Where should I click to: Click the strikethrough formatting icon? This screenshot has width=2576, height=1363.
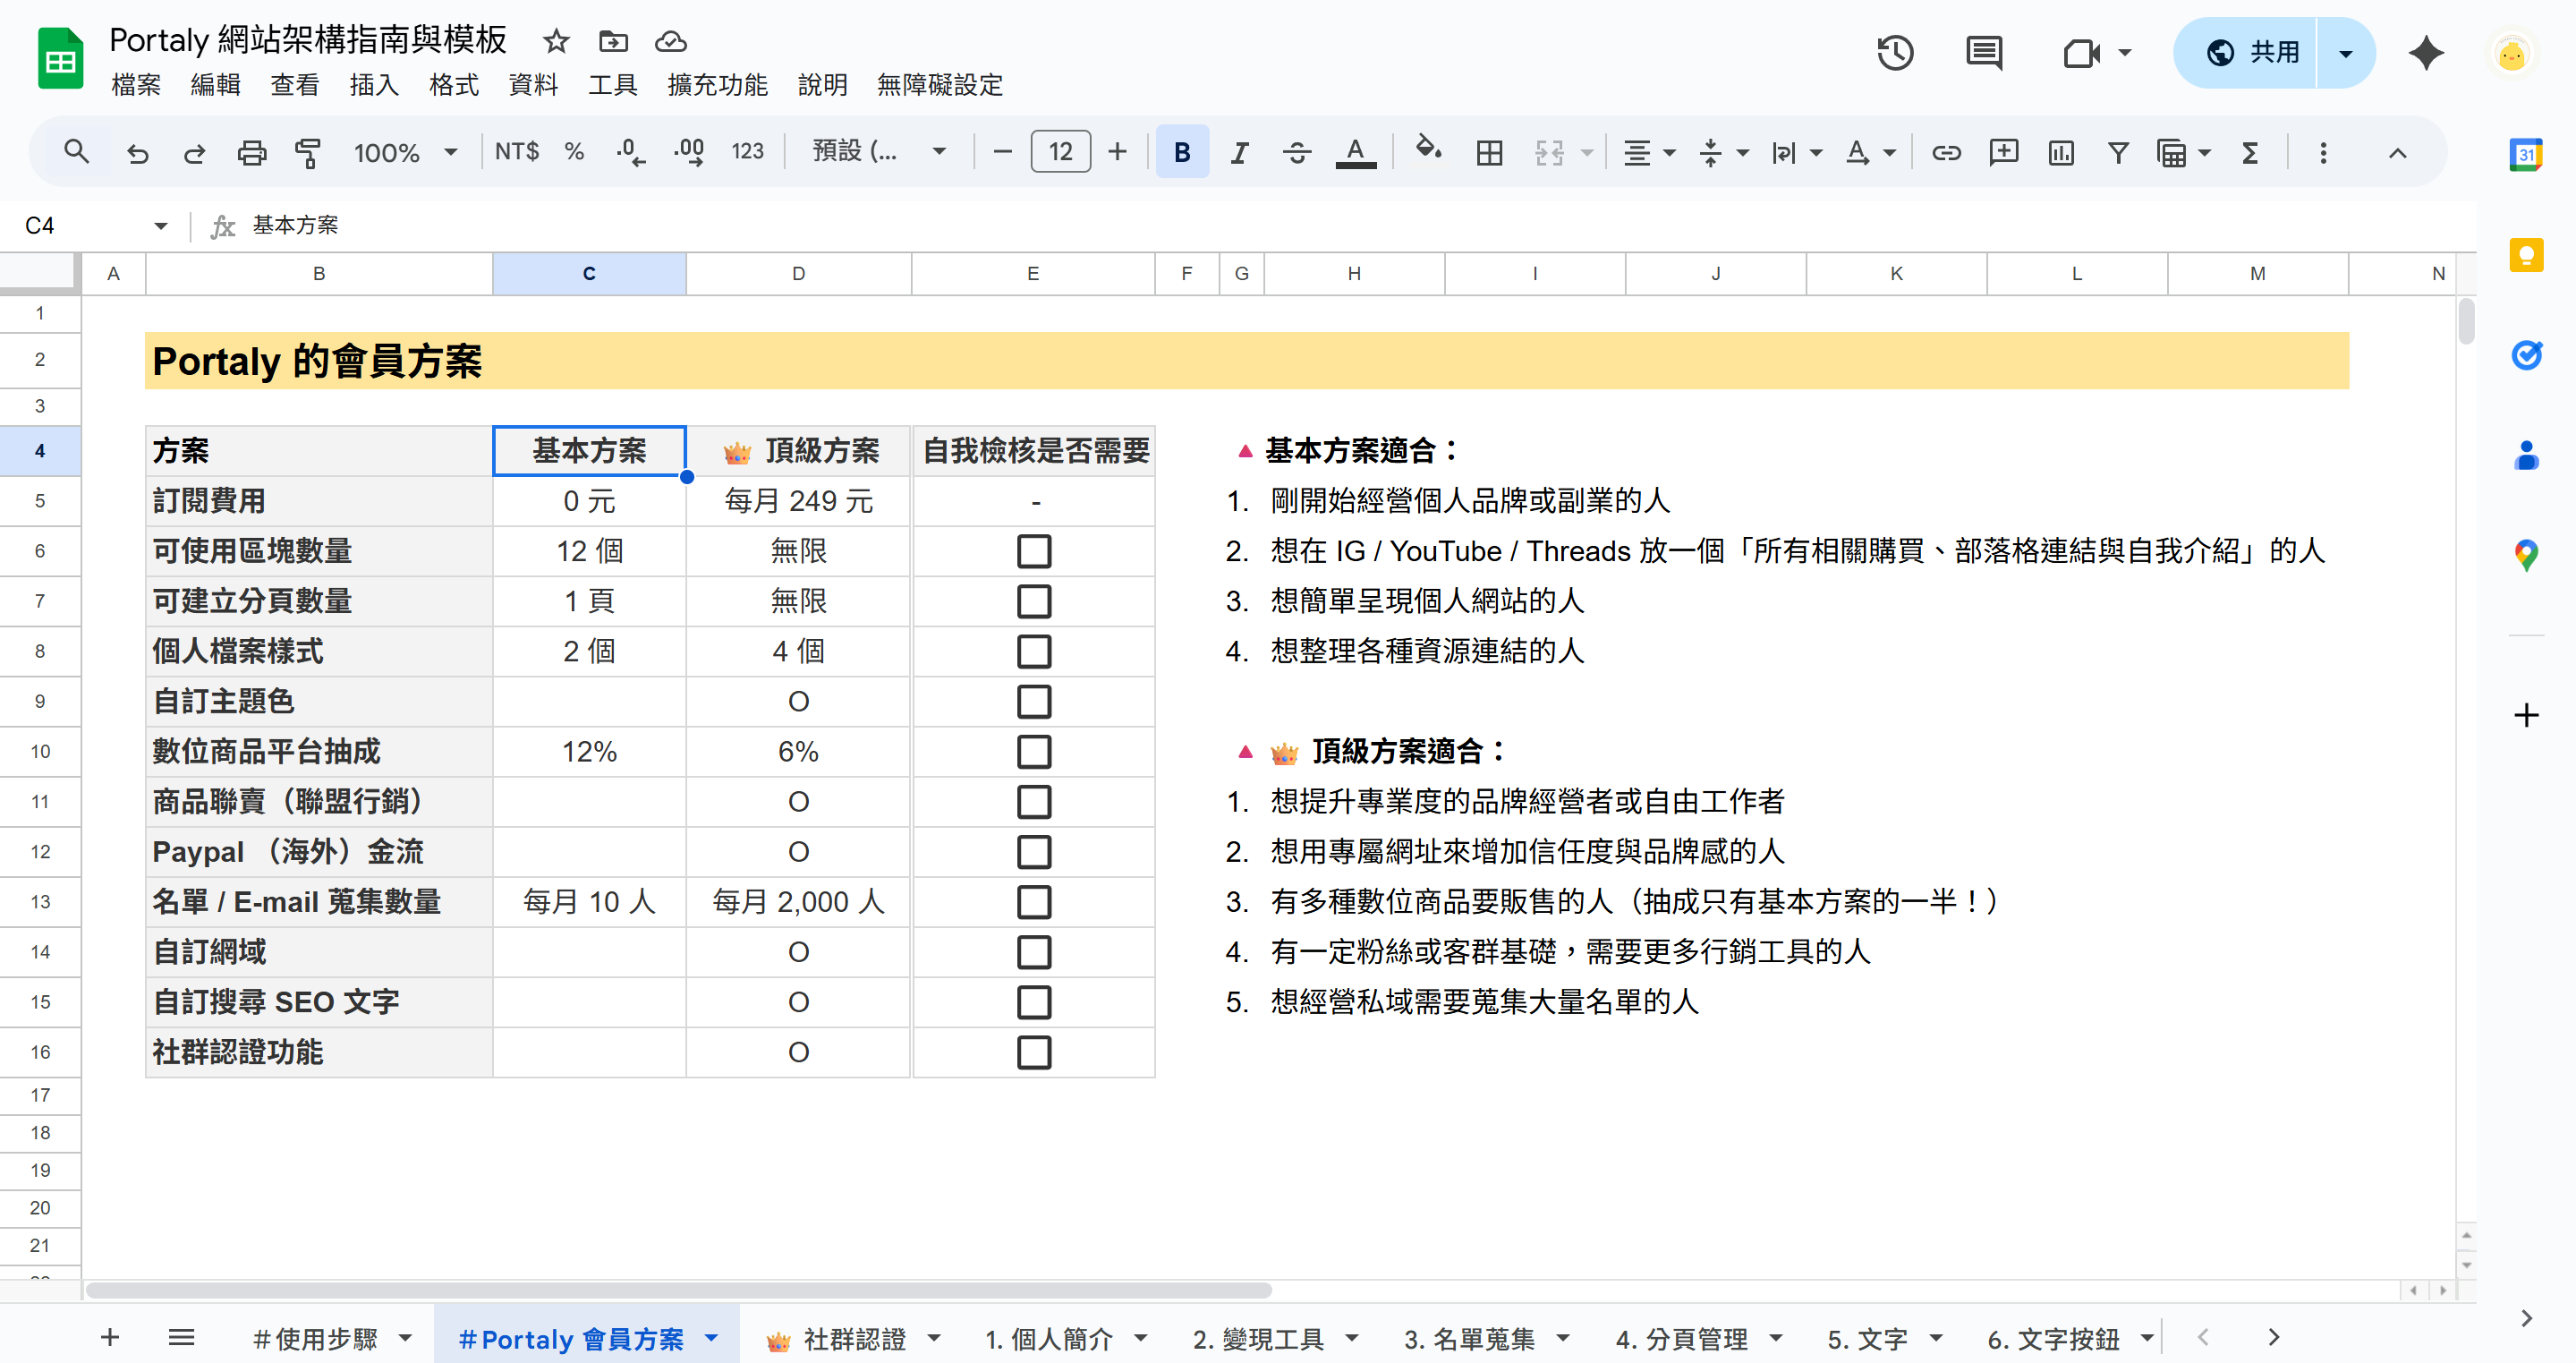click(x=1297, y=152)
